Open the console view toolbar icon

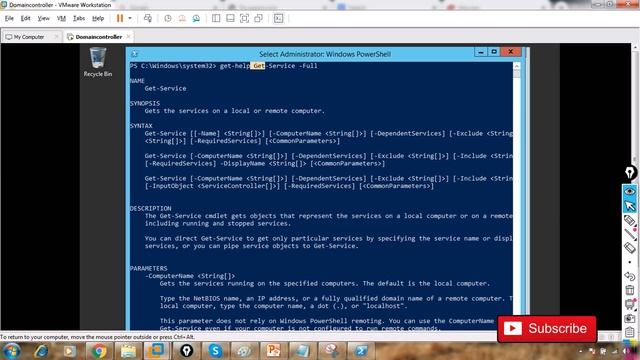[x=278, y=18]
